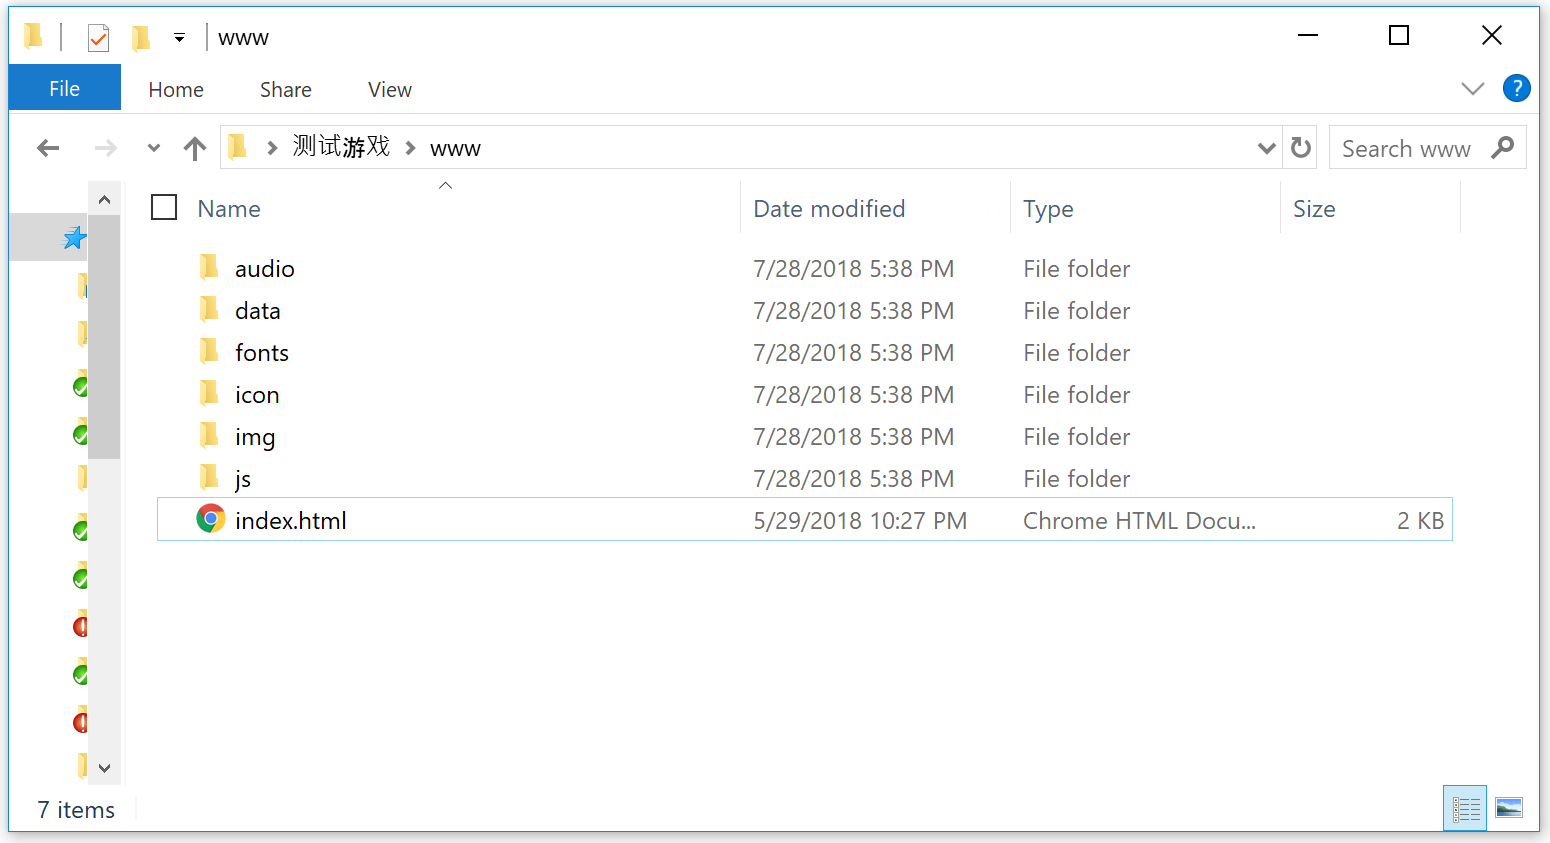Click the New folder icon in title bar
Viewport: 1550px width, 843px height.
tap(140, 38)
